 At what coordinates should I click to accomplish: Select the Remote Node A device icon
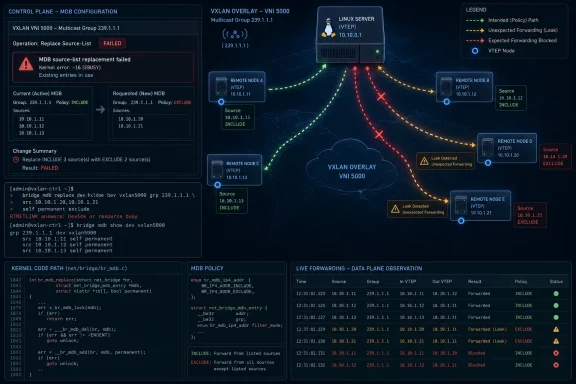pos(221,87)
